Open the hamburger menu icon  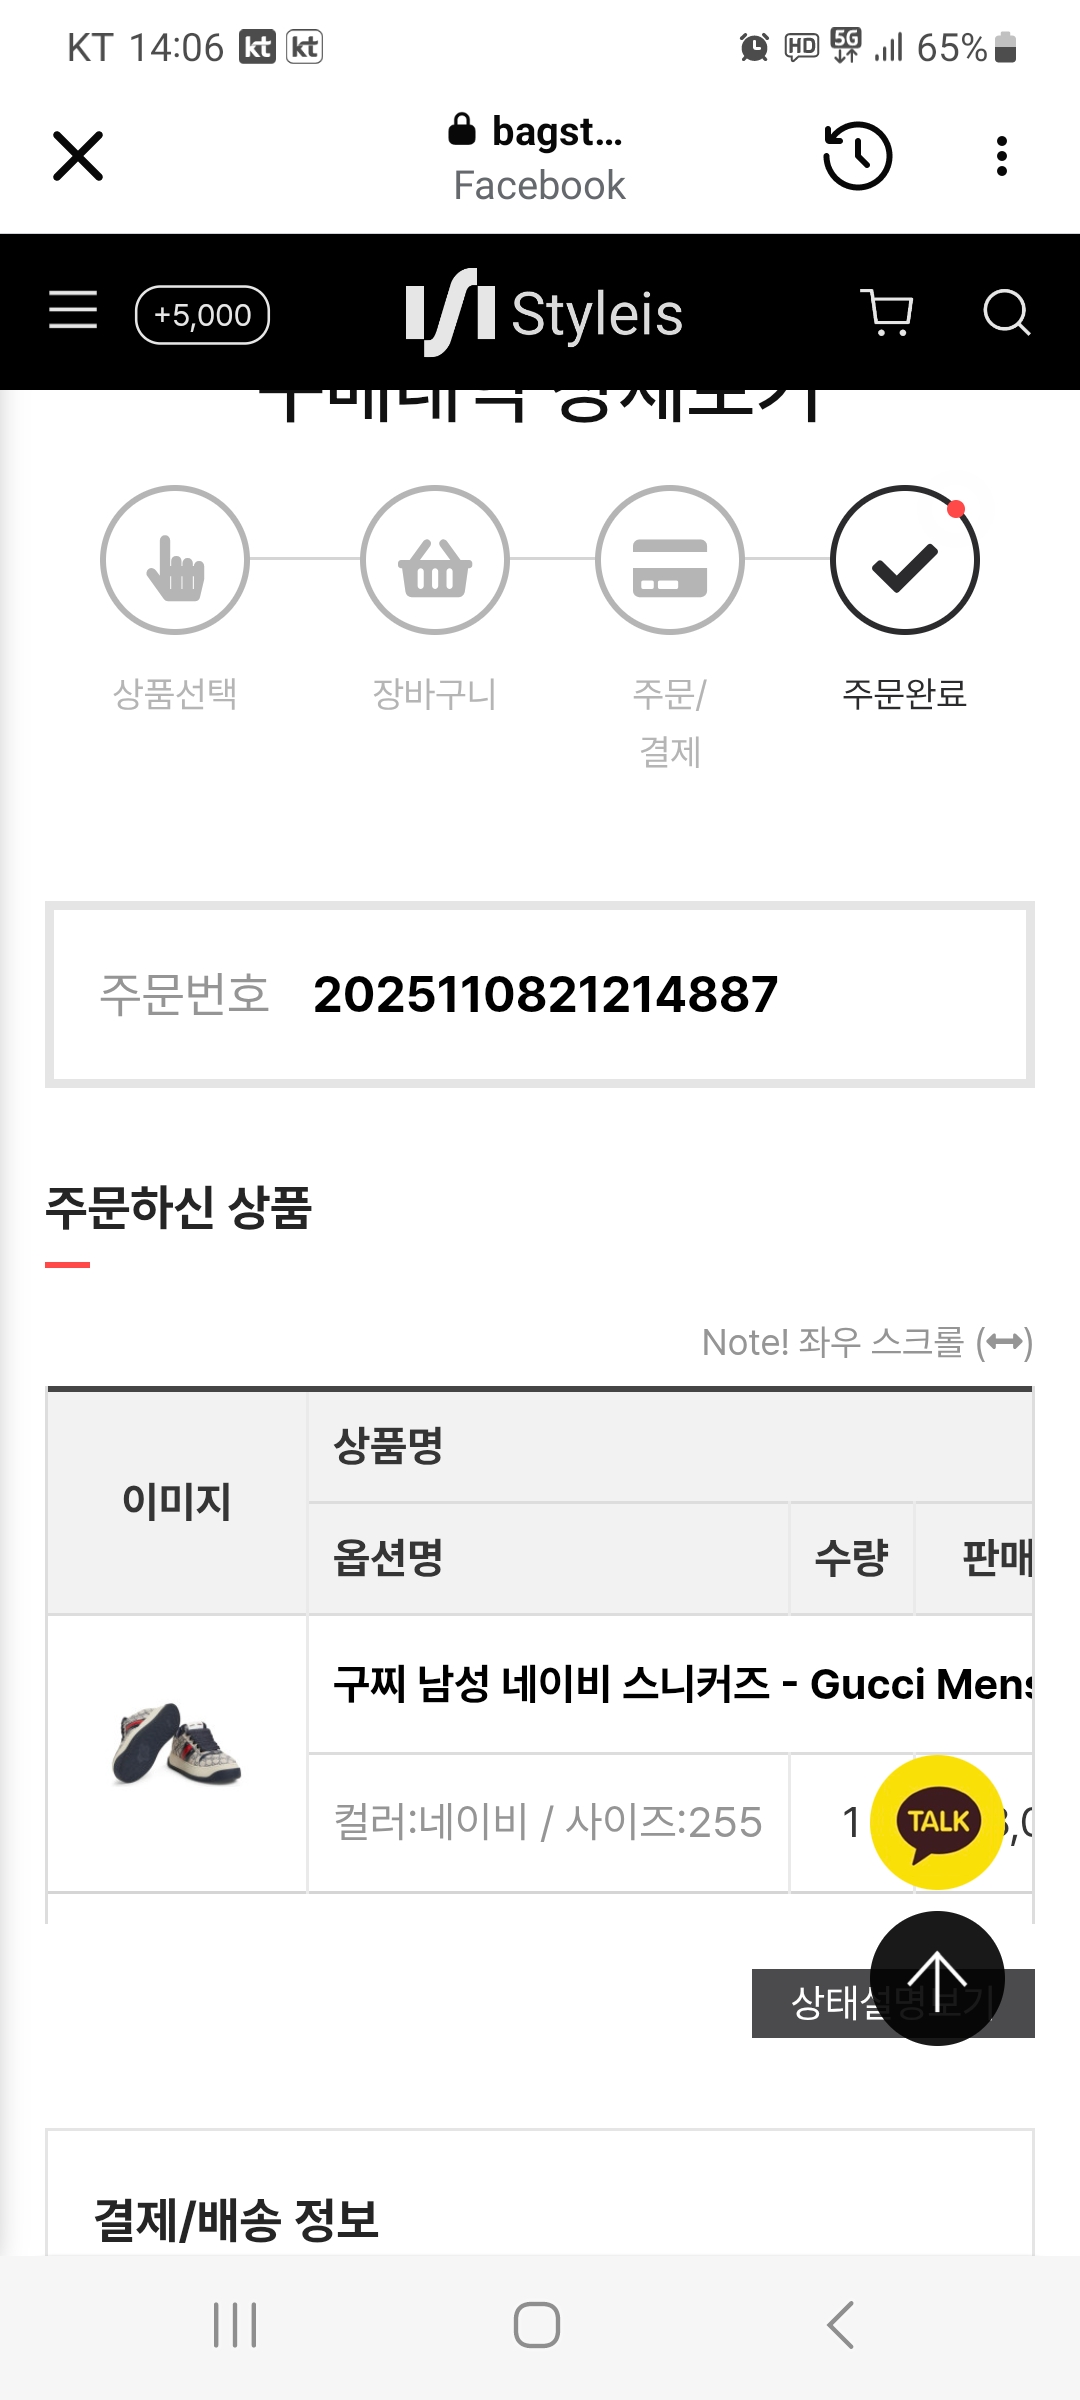point(73,310)
